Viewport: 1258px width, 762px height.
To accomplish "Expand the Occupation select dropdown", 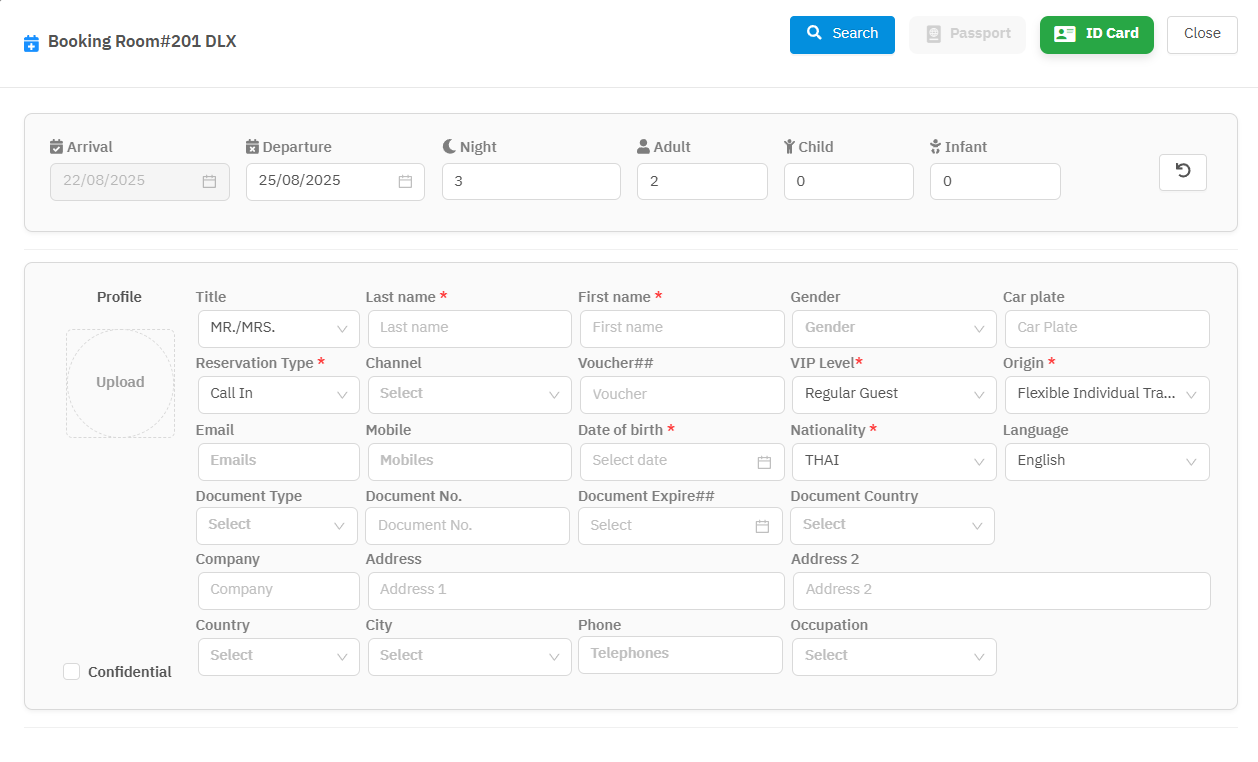I will coord(893,656).
